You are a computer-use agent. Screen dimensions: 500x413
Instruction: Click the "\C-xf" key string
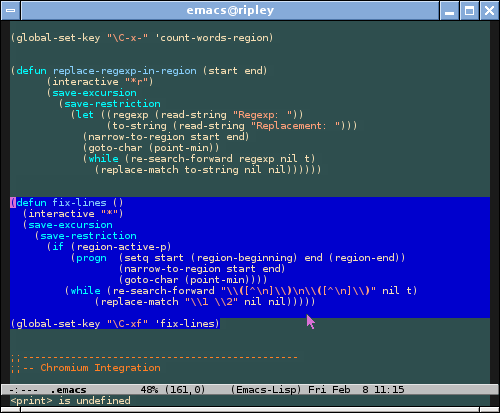(x=127, y=324)
